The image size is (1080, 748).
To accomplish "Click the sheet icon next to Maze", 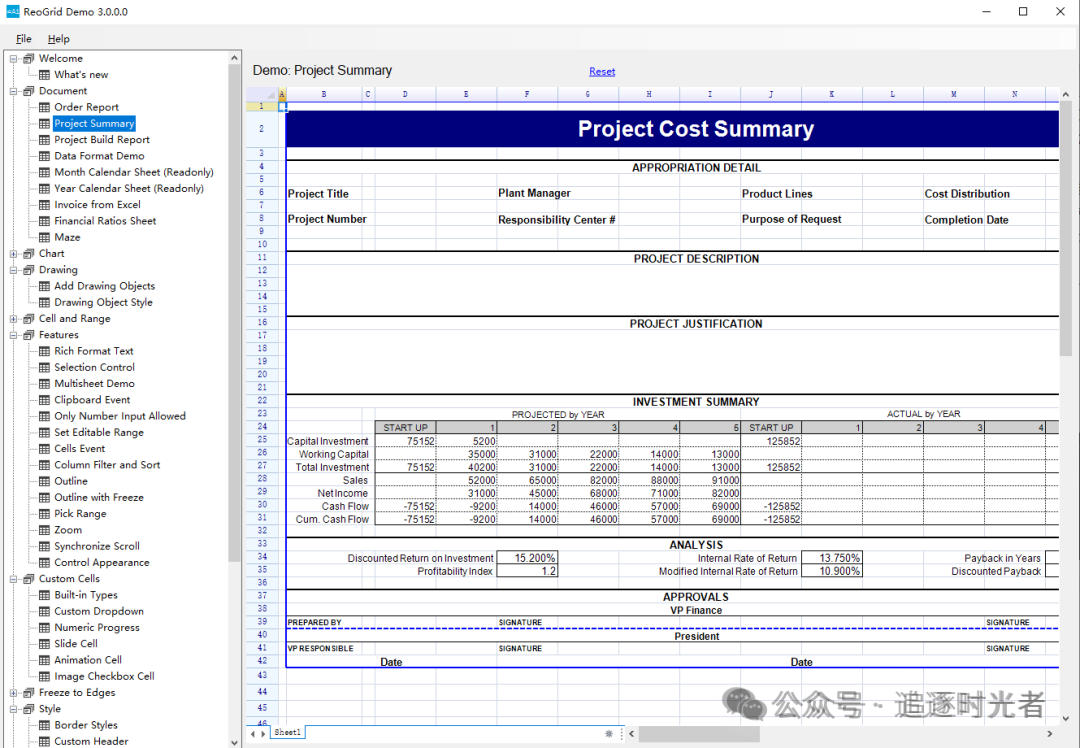I will [x=44, y=237].
